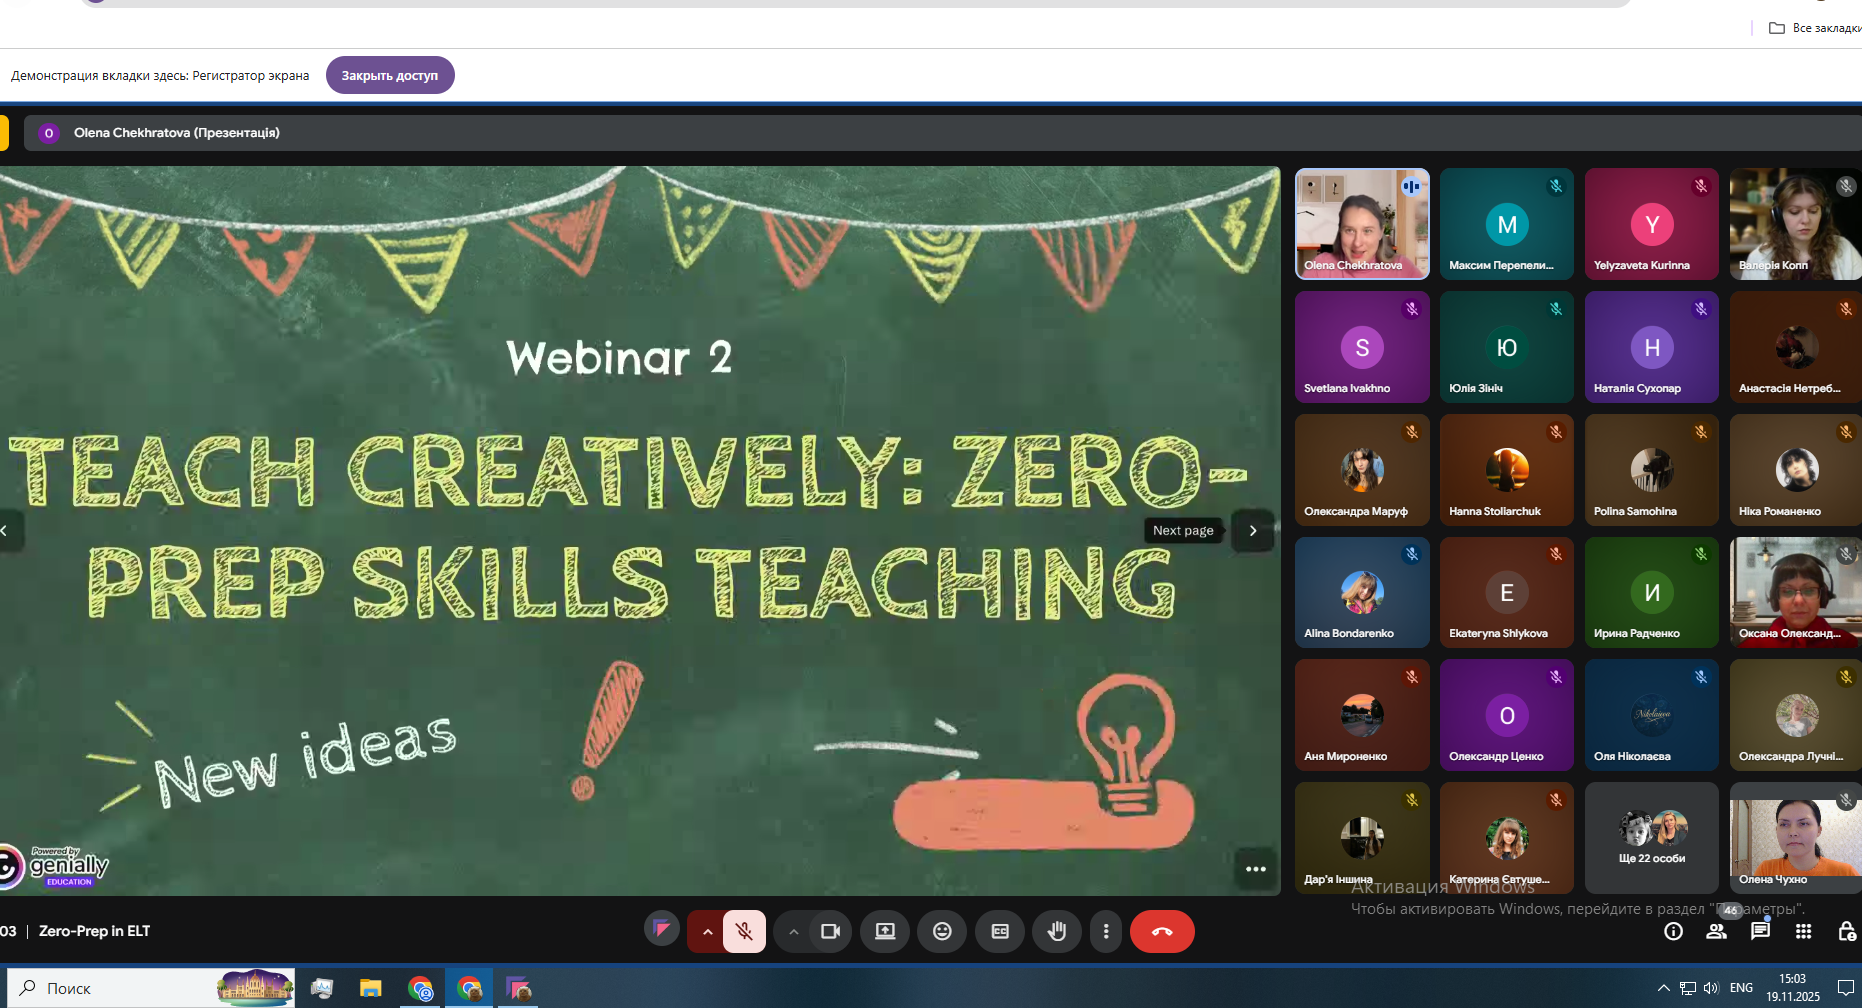This screenshot has width=1862, height=1008.
Task: Click the Закрыть доступ button
Action: click(x=390, y=75)
